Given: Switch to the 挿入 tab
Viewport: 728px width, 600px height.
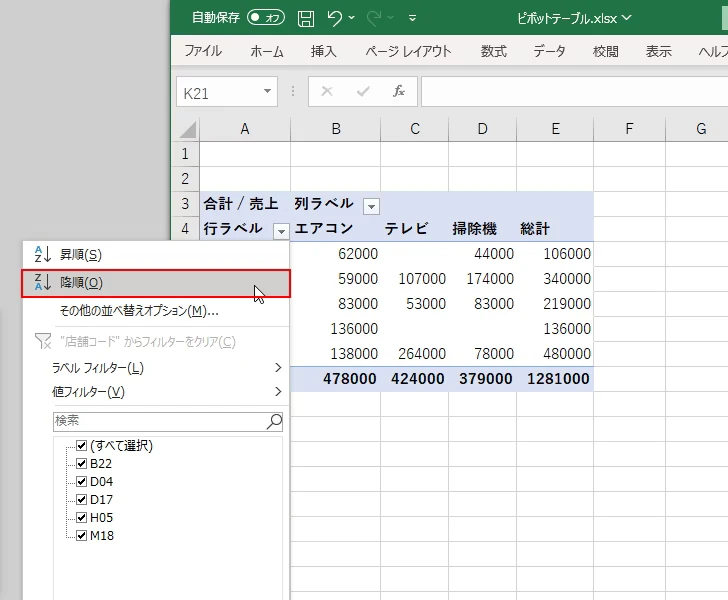Looking at the screenshot, I should (x=324, y=51).
